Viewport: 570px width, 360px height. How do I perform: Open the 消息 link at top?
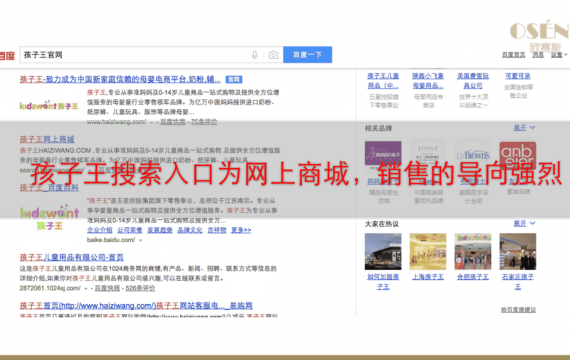[x=538, y=55]
